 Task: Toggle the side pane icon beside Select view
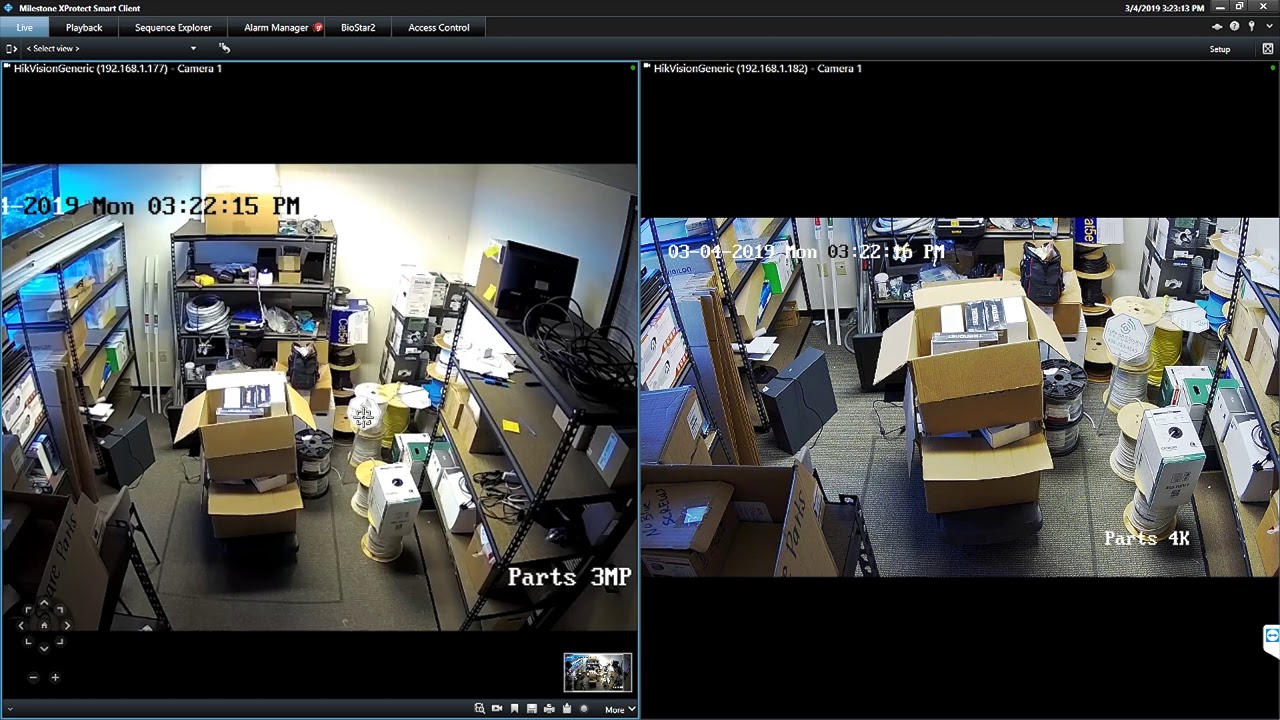[11, 48]
